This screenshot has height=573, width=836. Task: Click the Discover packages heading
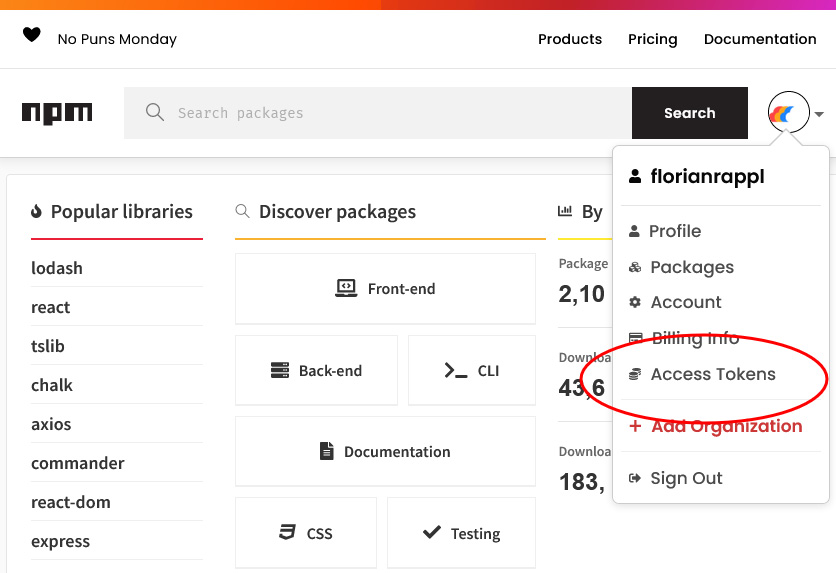[x=337, y=212]
